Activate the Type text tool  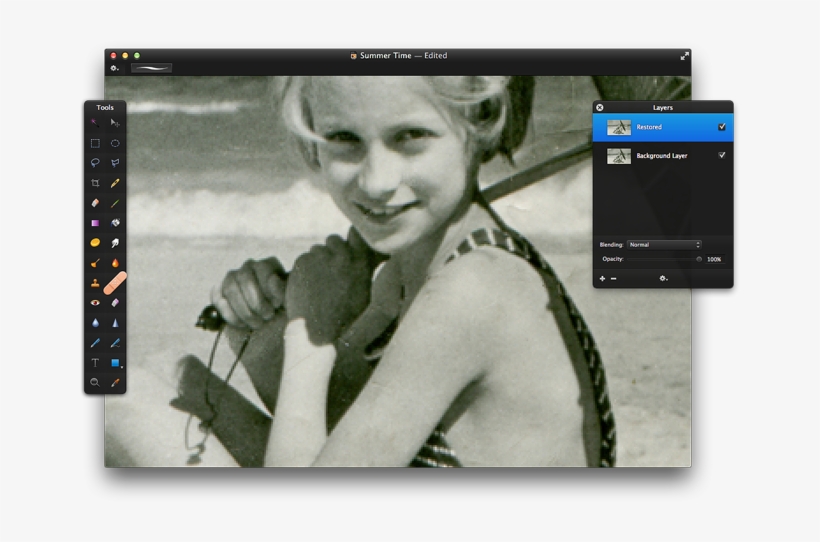click(x=95, y=363)
